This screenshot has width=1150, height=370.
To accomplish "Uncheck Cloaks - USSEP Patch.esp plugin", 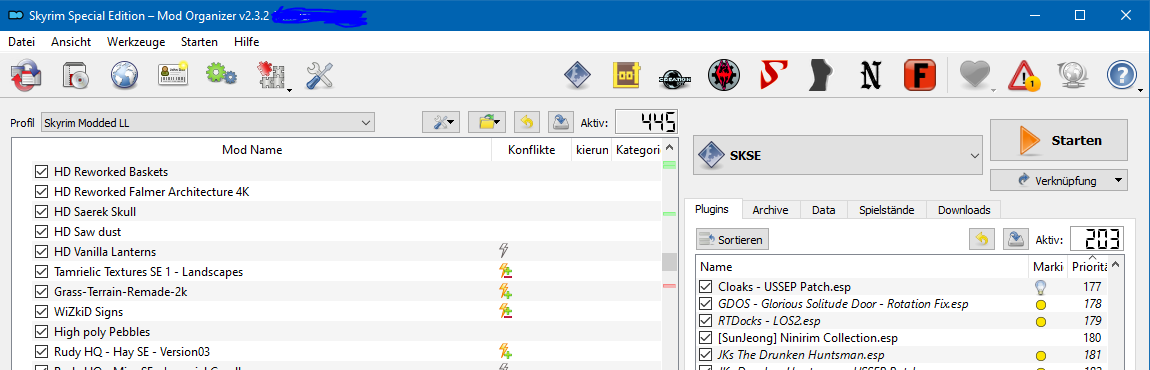I will coord(706,286).
